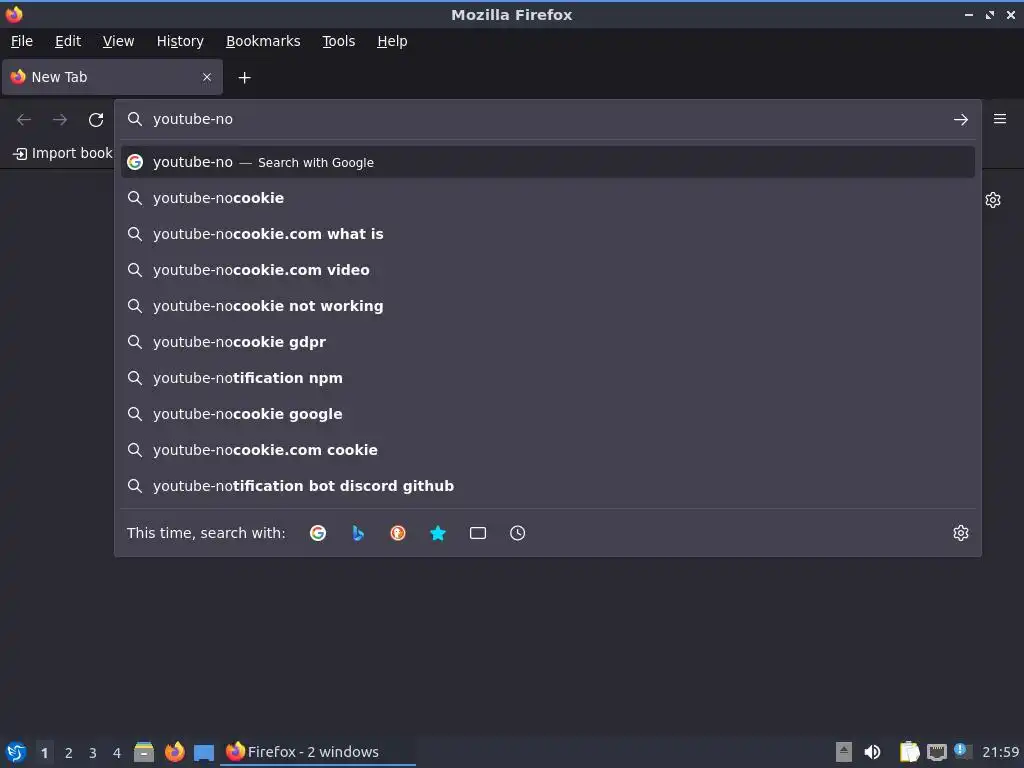Open search settings gear in dropdown
The width and height of the screenshot is (1024, 768).
click(x=961, y=533)
